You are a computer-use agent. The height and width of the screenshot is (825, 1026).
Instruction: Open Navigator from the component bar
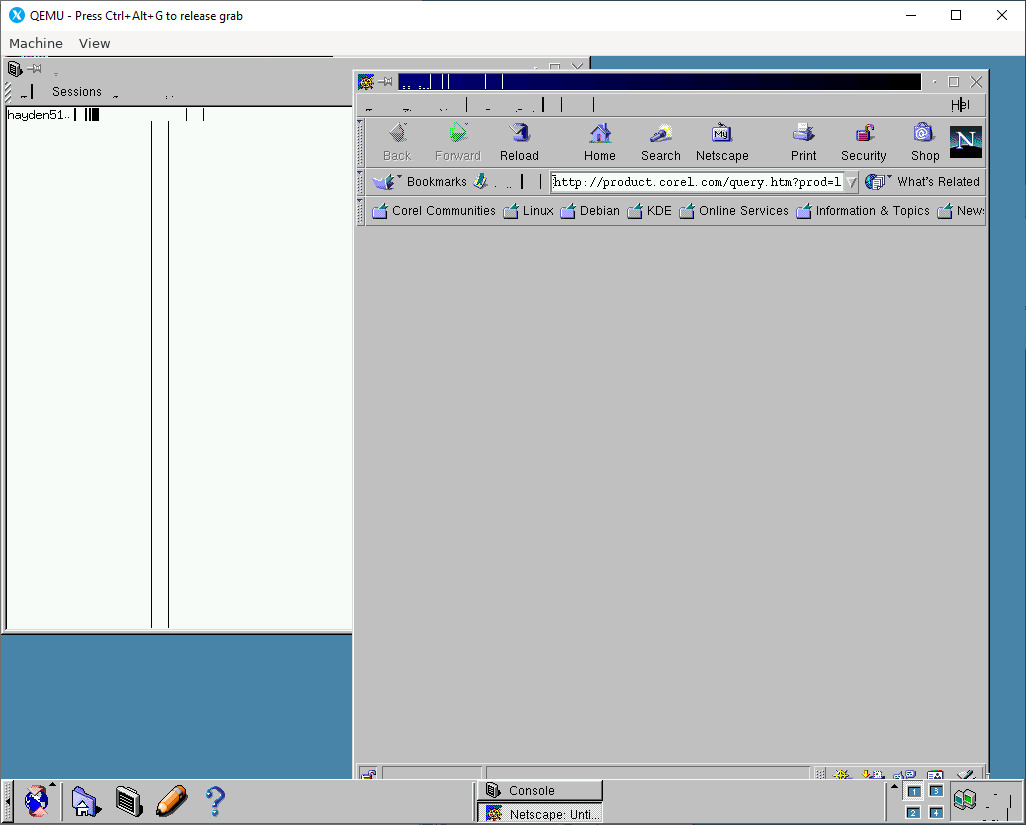842,774
